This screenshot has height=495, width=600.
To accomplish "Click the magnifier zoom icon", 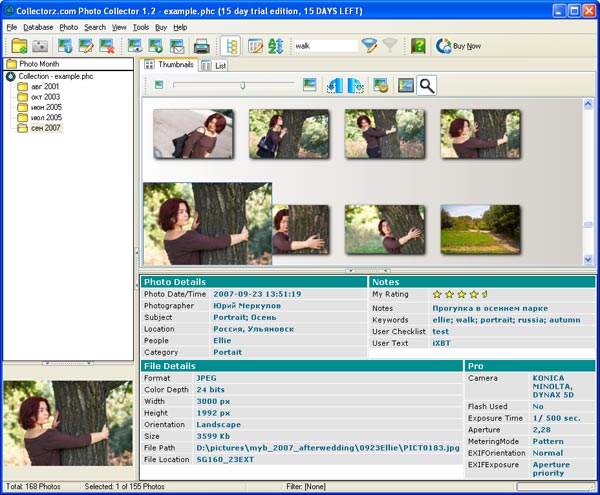I will tap(427, 86).
